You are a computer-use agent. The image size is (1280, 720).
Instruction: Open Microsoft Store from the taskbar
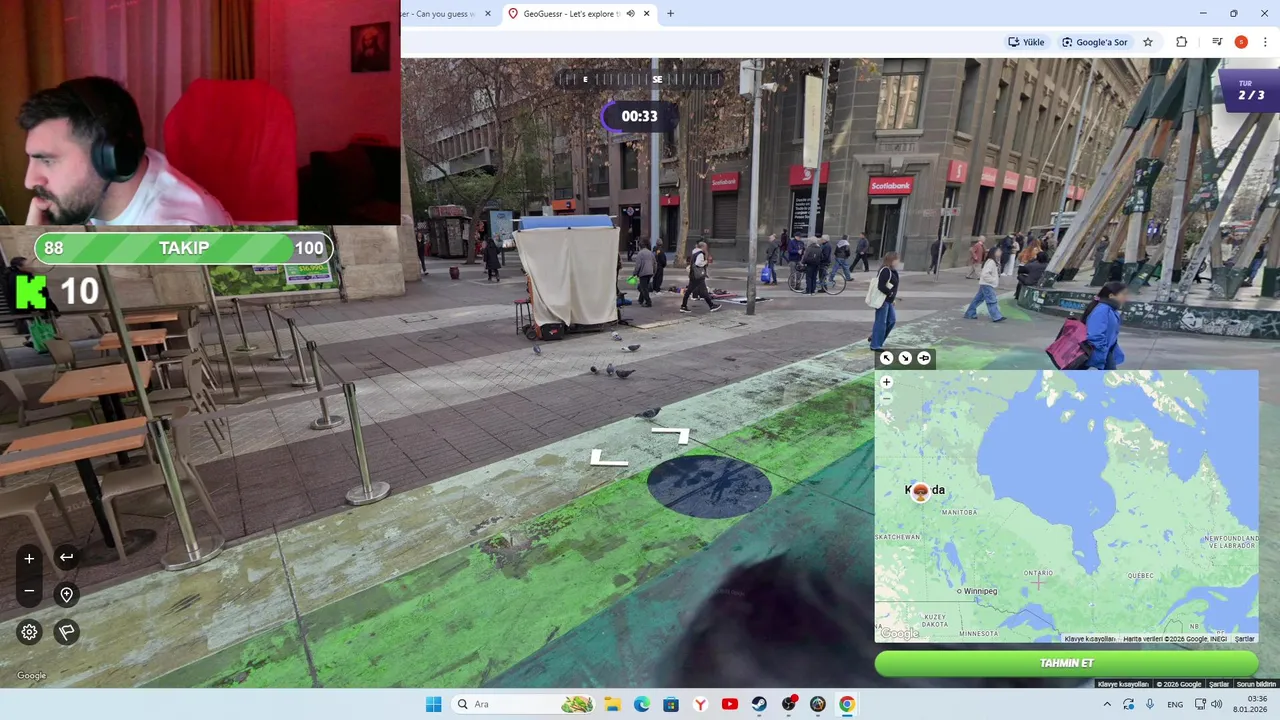coord(671,704)
